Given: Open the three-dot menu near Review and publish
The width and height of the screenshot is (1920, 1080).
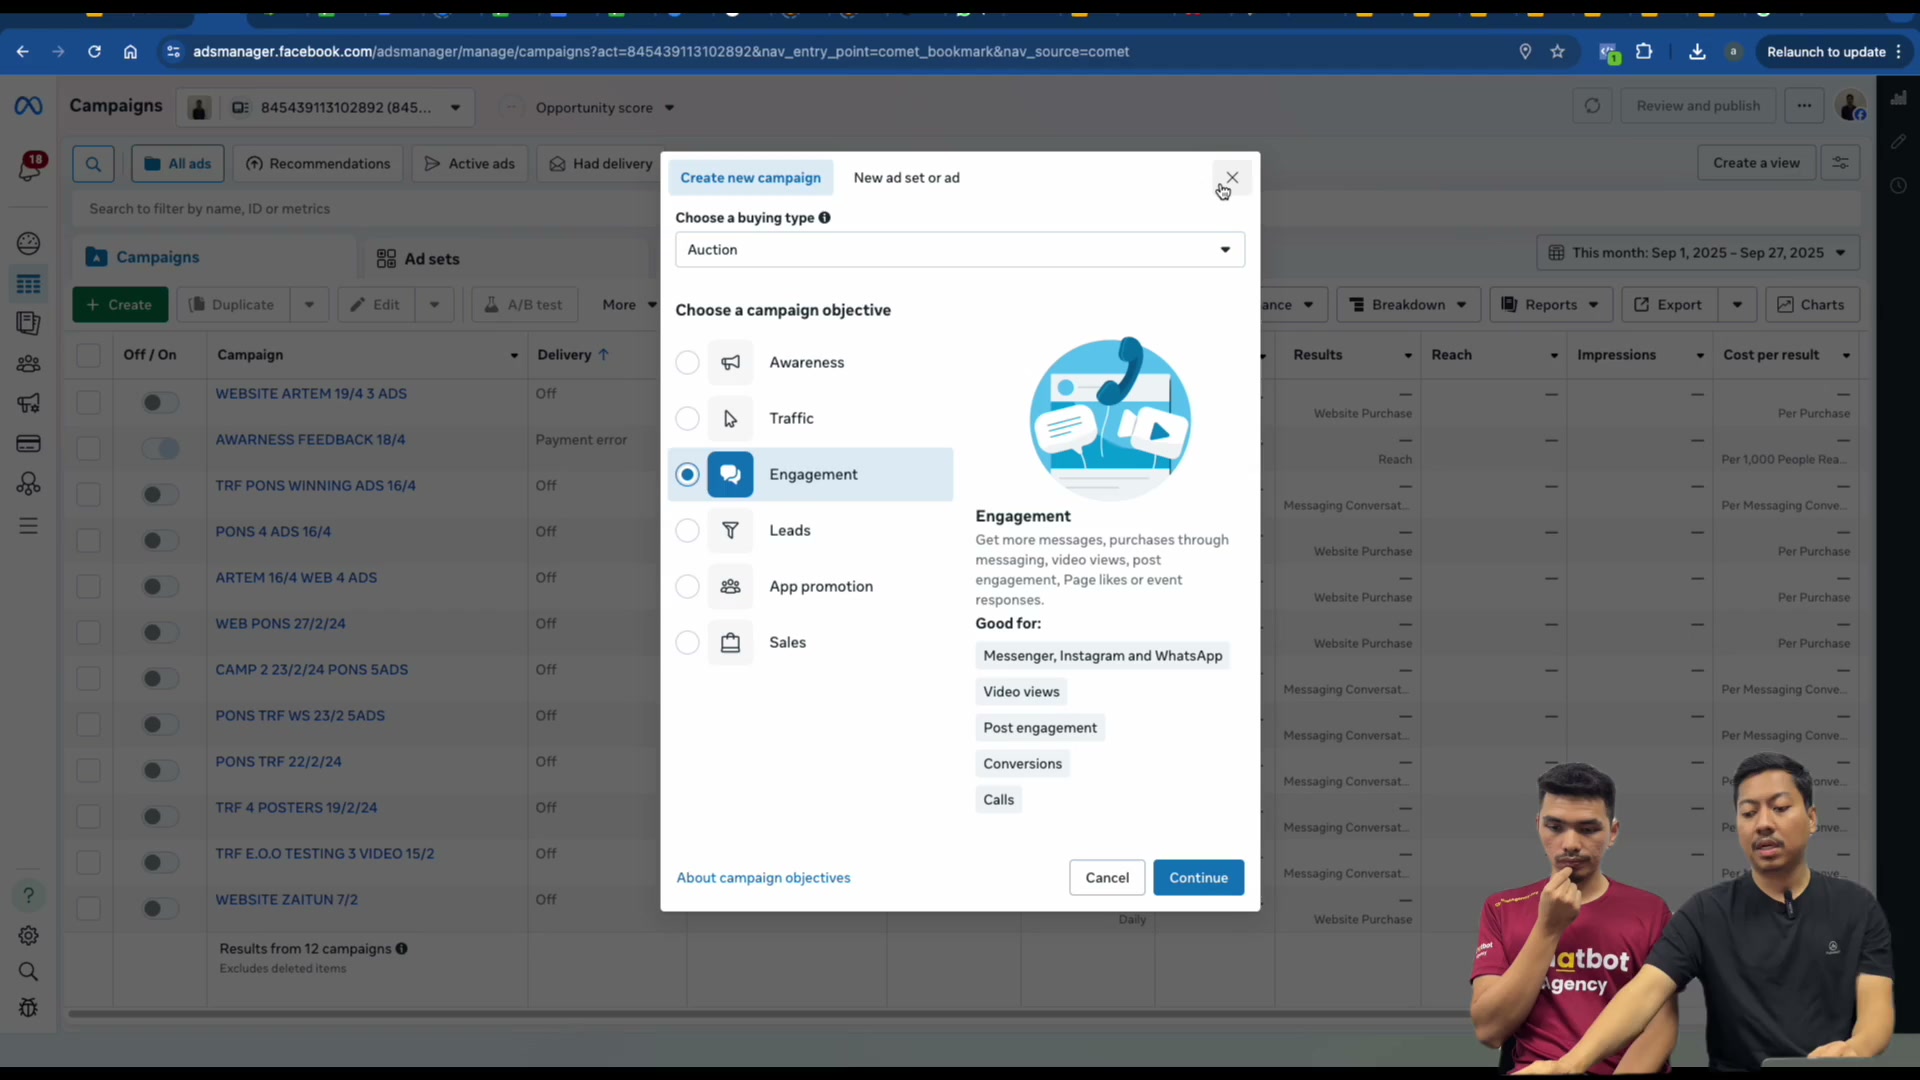Looking at the screenshot, I should pyautogui.click(x=1804, y=106).
